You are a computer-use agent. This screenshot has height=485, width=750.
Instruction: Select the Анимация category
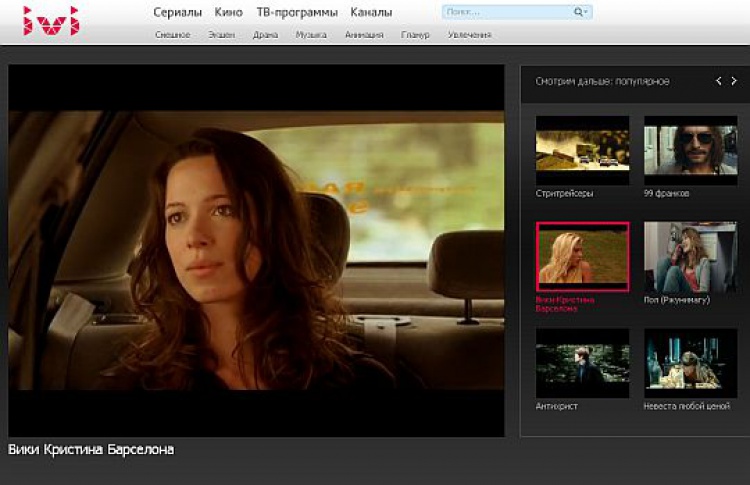364,35
